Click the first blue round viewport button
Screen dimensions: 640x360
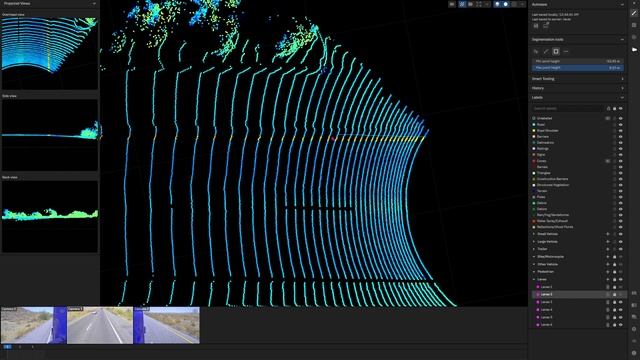click(x=497, y=4)
